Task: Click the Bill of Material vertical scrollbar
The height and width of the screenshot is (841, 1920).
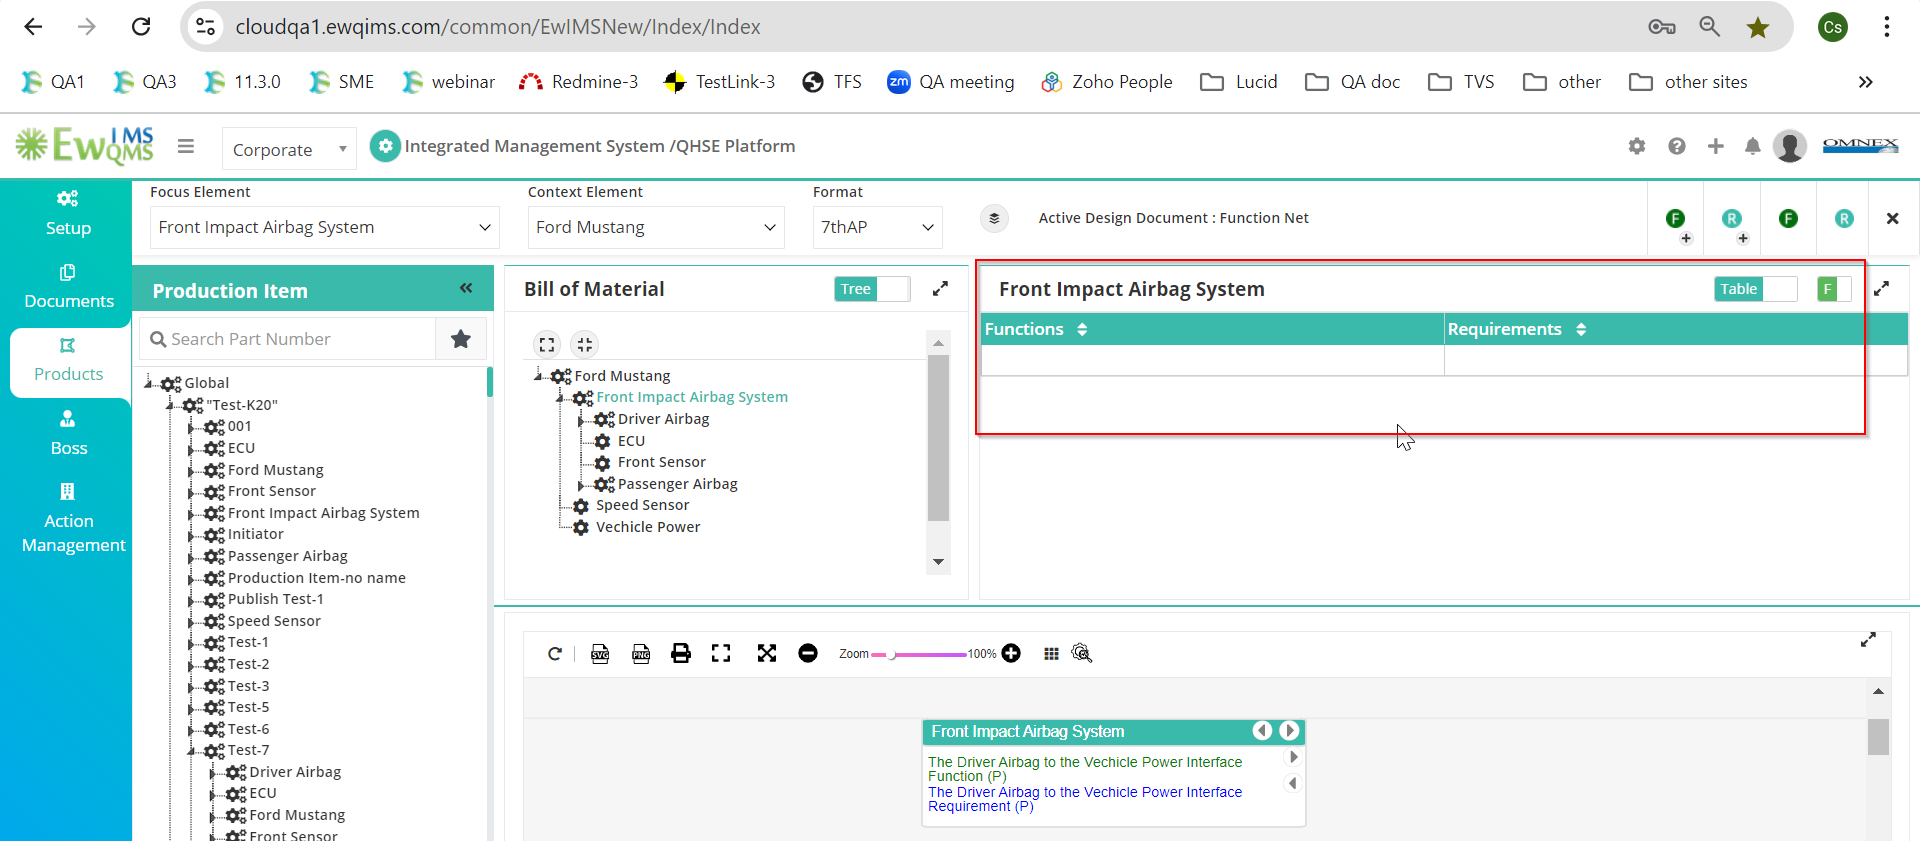Action: [938, 439]
